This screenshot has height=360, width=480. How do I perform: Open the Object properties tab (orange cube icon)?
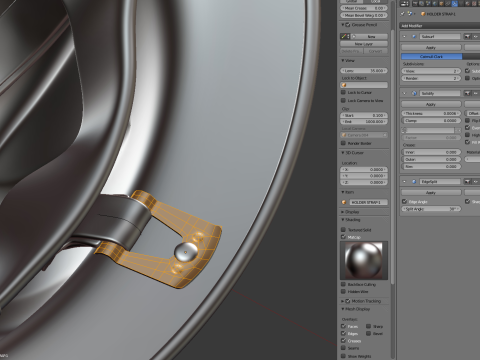[441, 3]
